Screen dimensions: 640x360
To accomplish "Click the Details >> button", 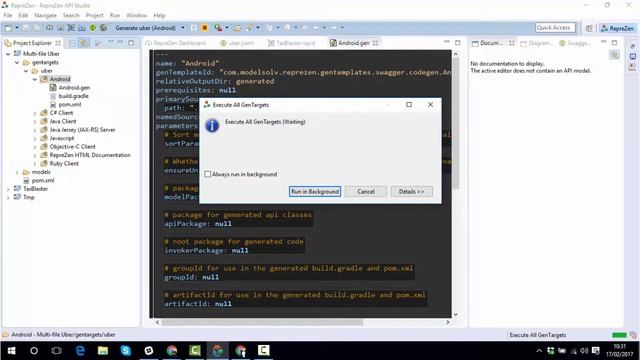I will pos(411,191).
